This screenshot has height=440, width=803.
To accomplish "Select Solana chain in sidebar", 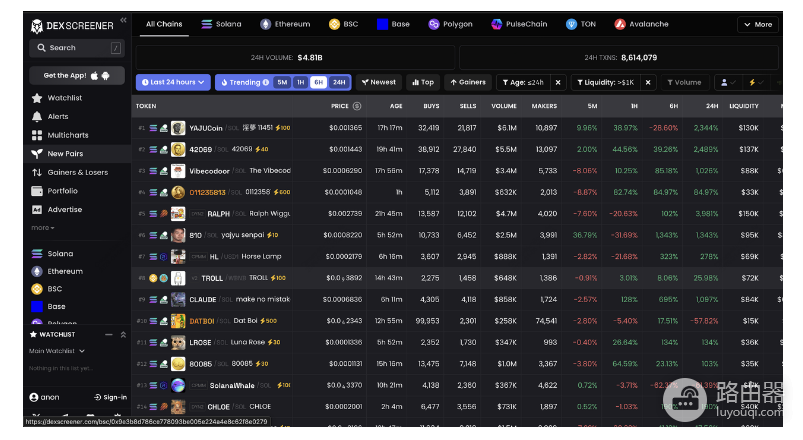I will (60, 254).
